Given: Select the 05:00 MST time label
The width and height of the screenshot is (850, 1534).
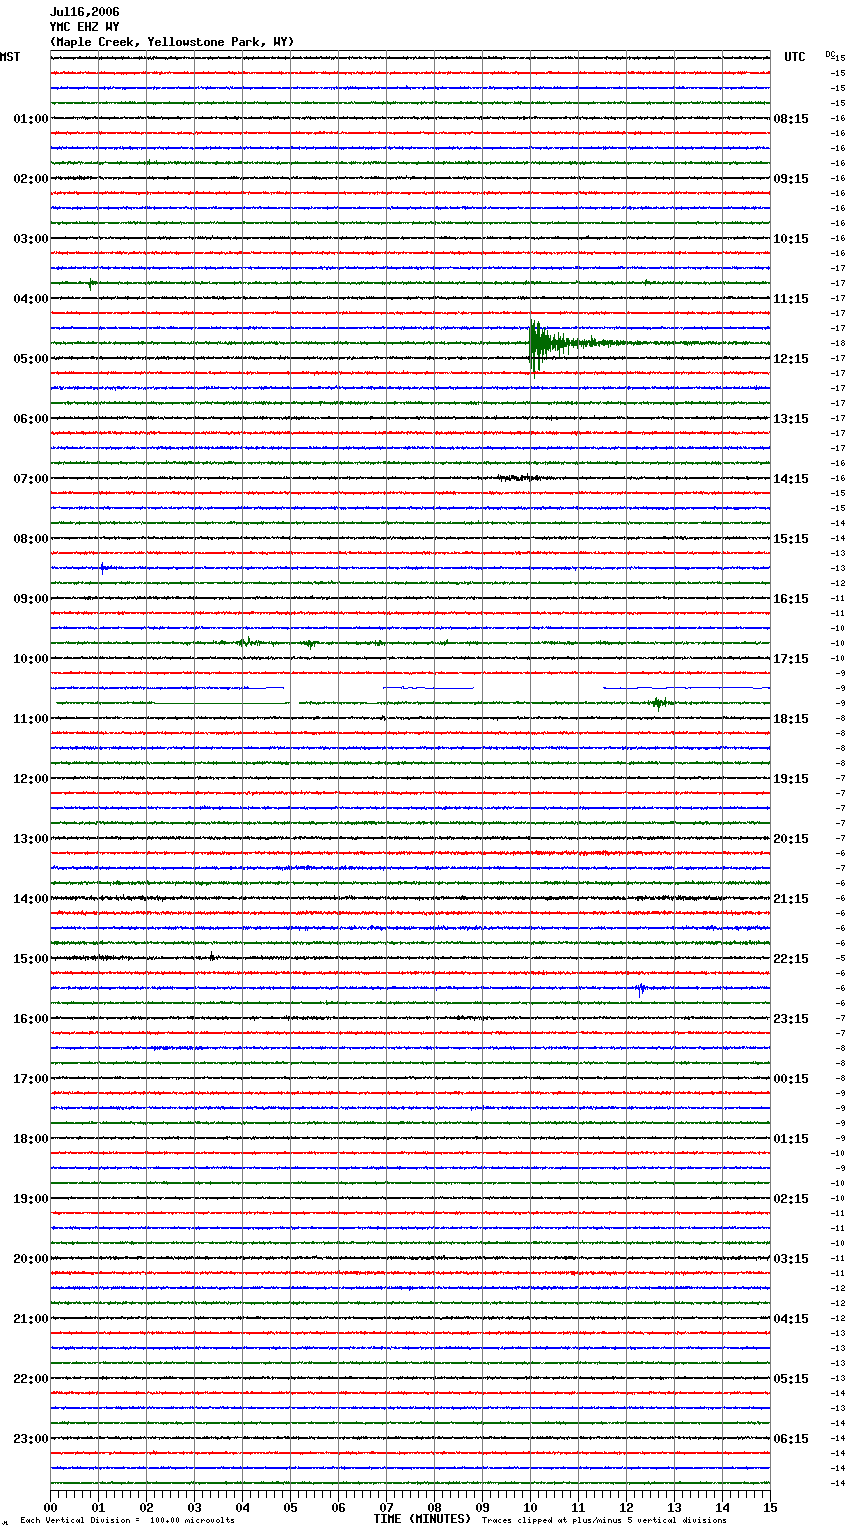Looking at the screenshot, I should [31, 359].
